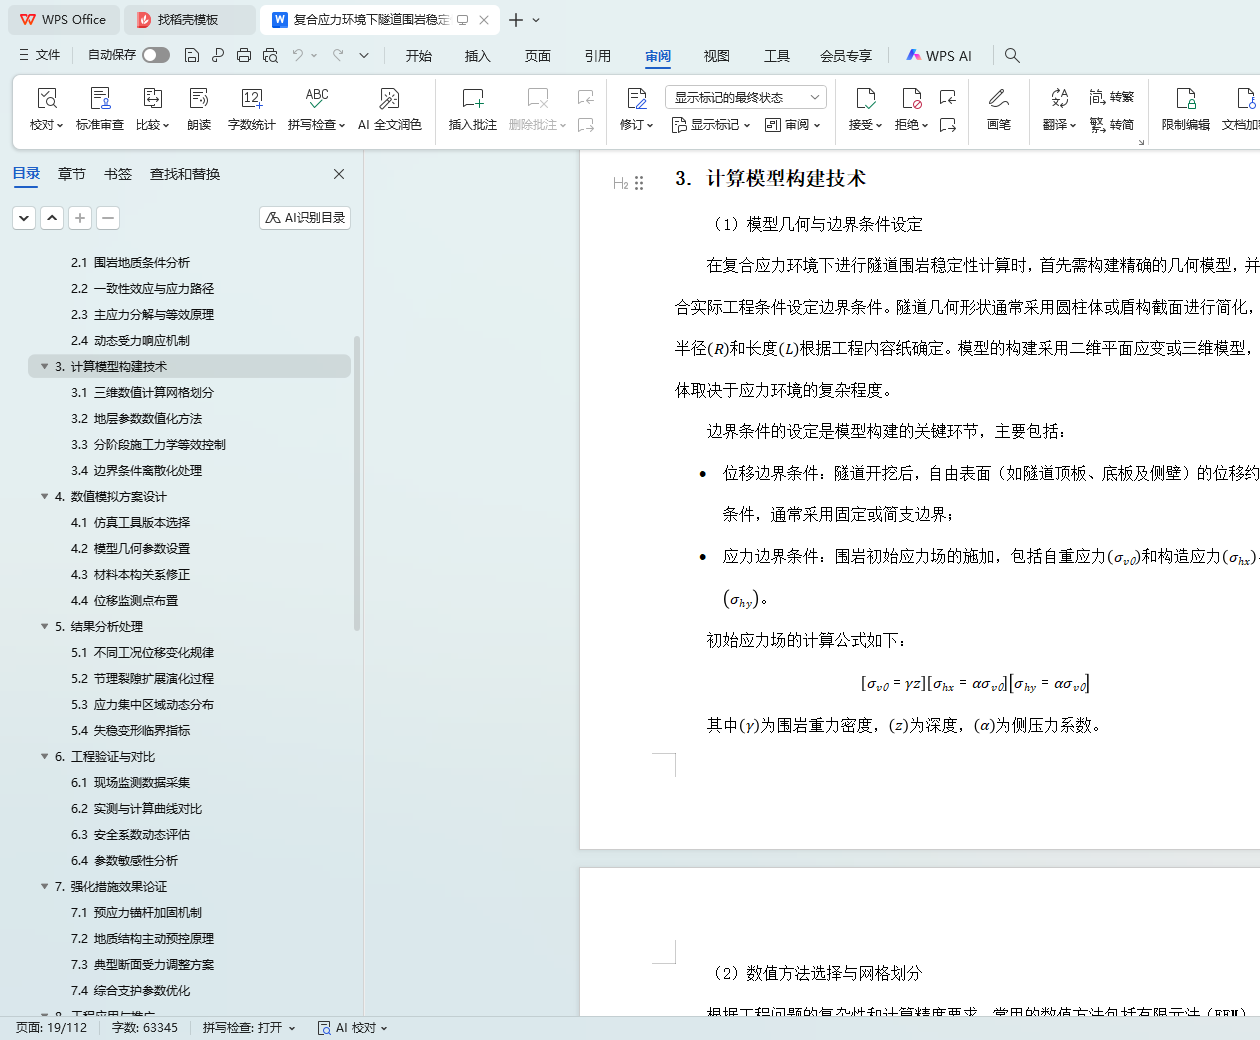Select the 画笔 pen tool
This screenshot has height=1040, width=1260.
pos(998,99)
